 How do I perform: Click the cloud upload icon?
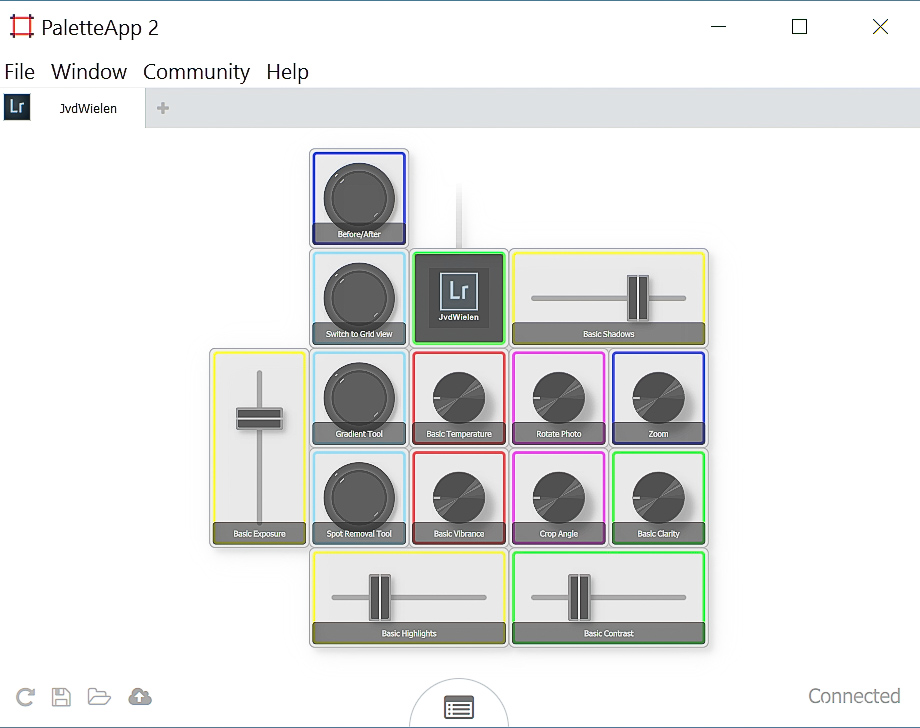coord(140,696)
